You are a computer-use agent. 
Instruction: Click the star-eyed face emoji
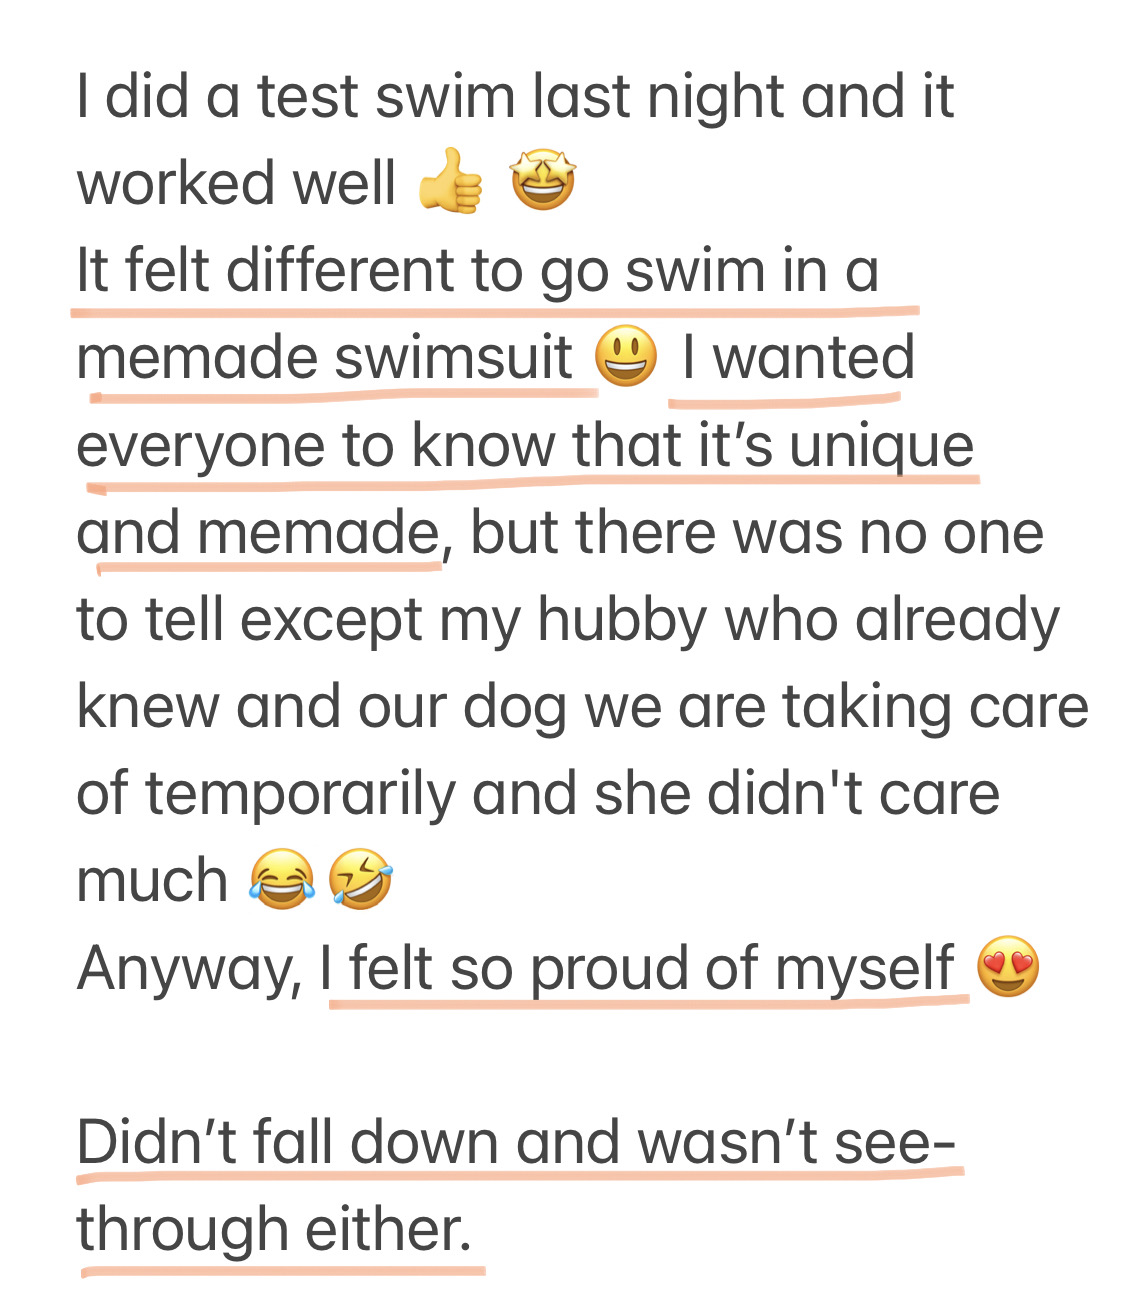543,181
